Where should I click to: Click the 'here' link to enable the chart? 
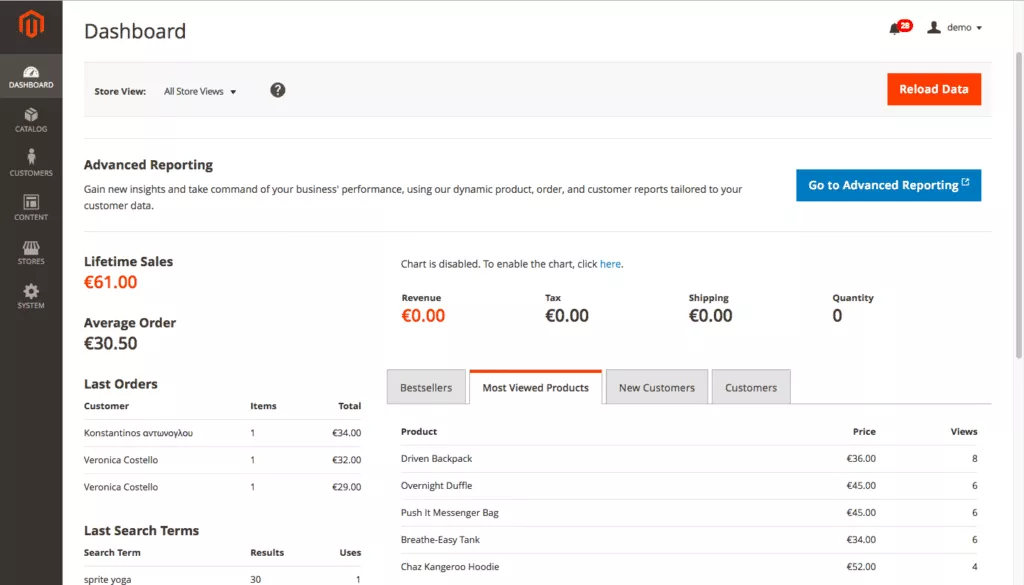610,264
